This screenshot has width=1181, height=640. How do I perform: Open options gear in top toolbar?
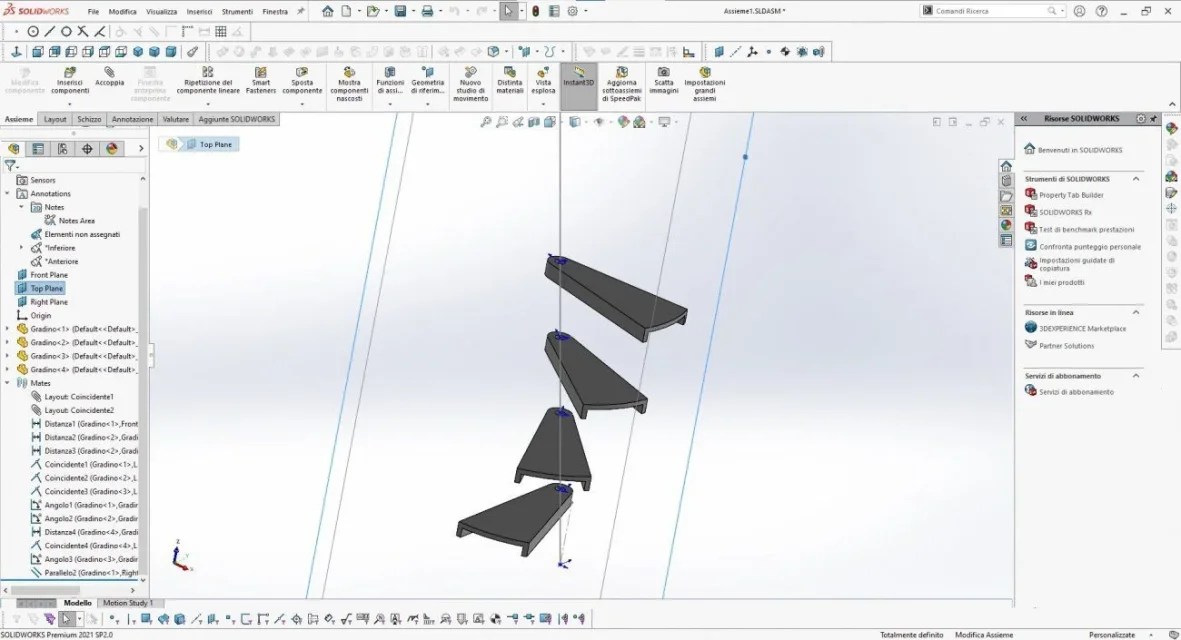[572, 11]
